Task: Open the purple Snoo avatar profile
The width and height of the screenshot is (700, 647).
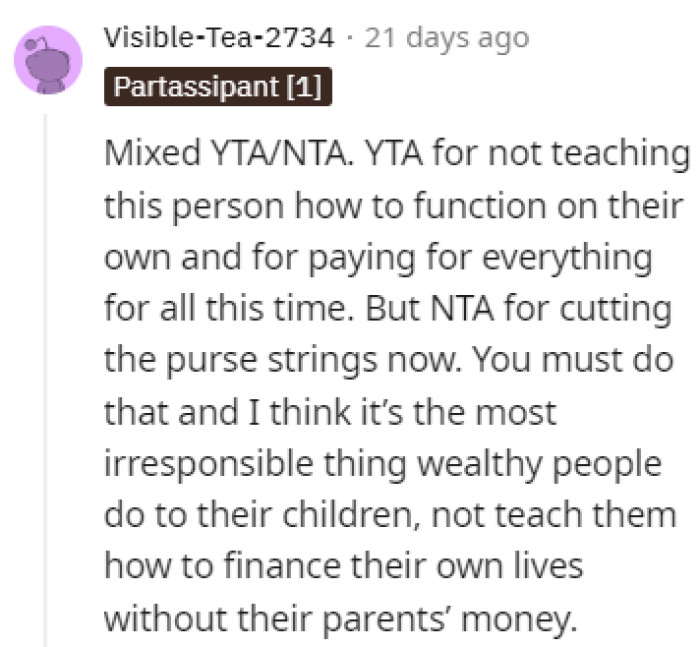Action: (48, 60)
